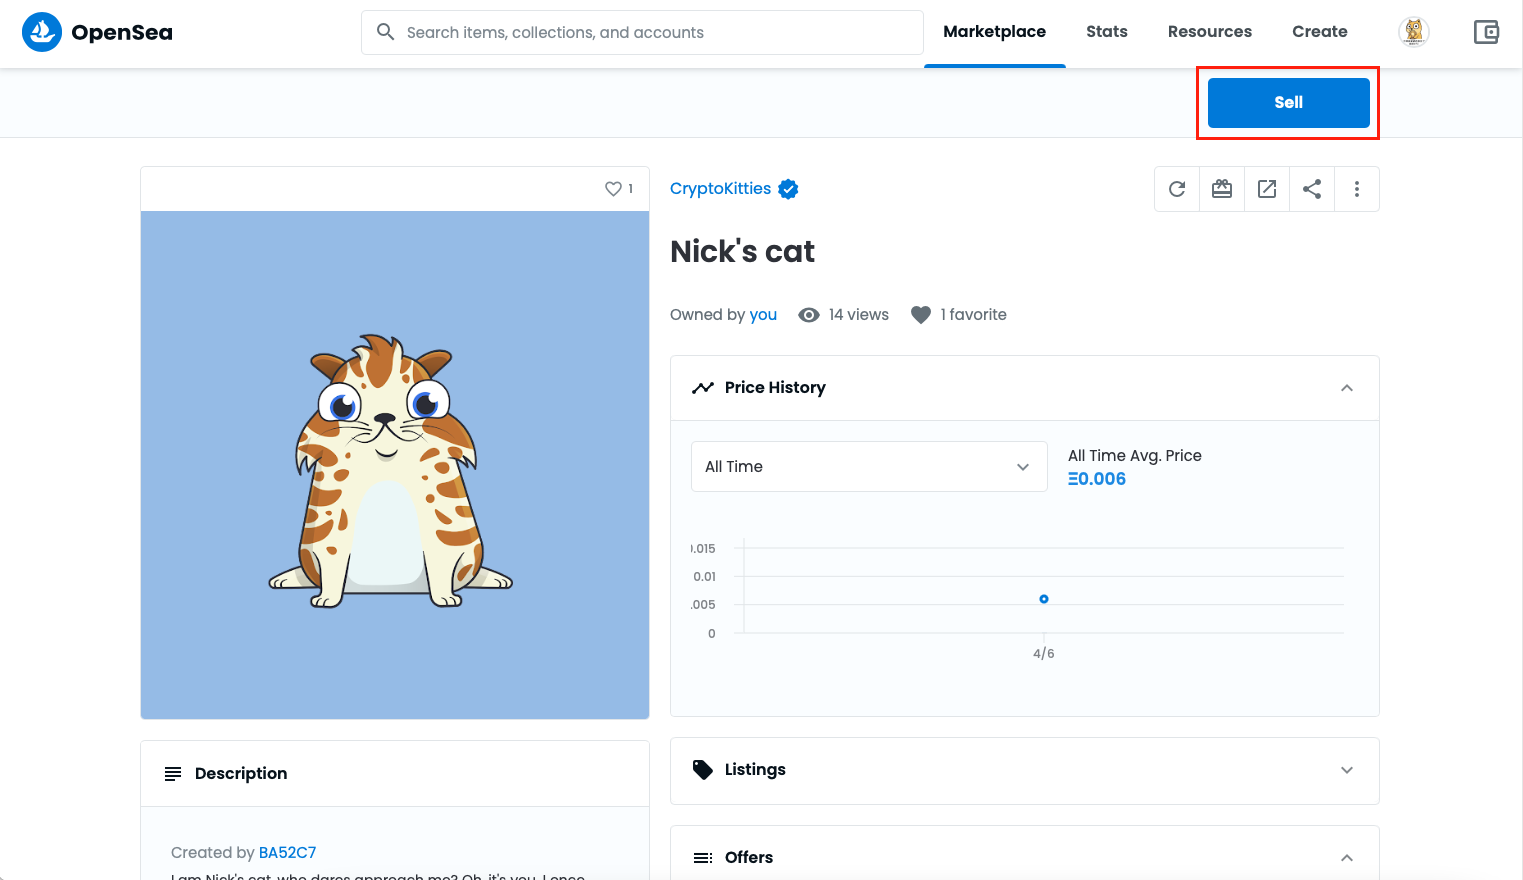Click the Sell button
Image resolution: width=1523 pixels, height=880 pixels.
(1289, 103)
